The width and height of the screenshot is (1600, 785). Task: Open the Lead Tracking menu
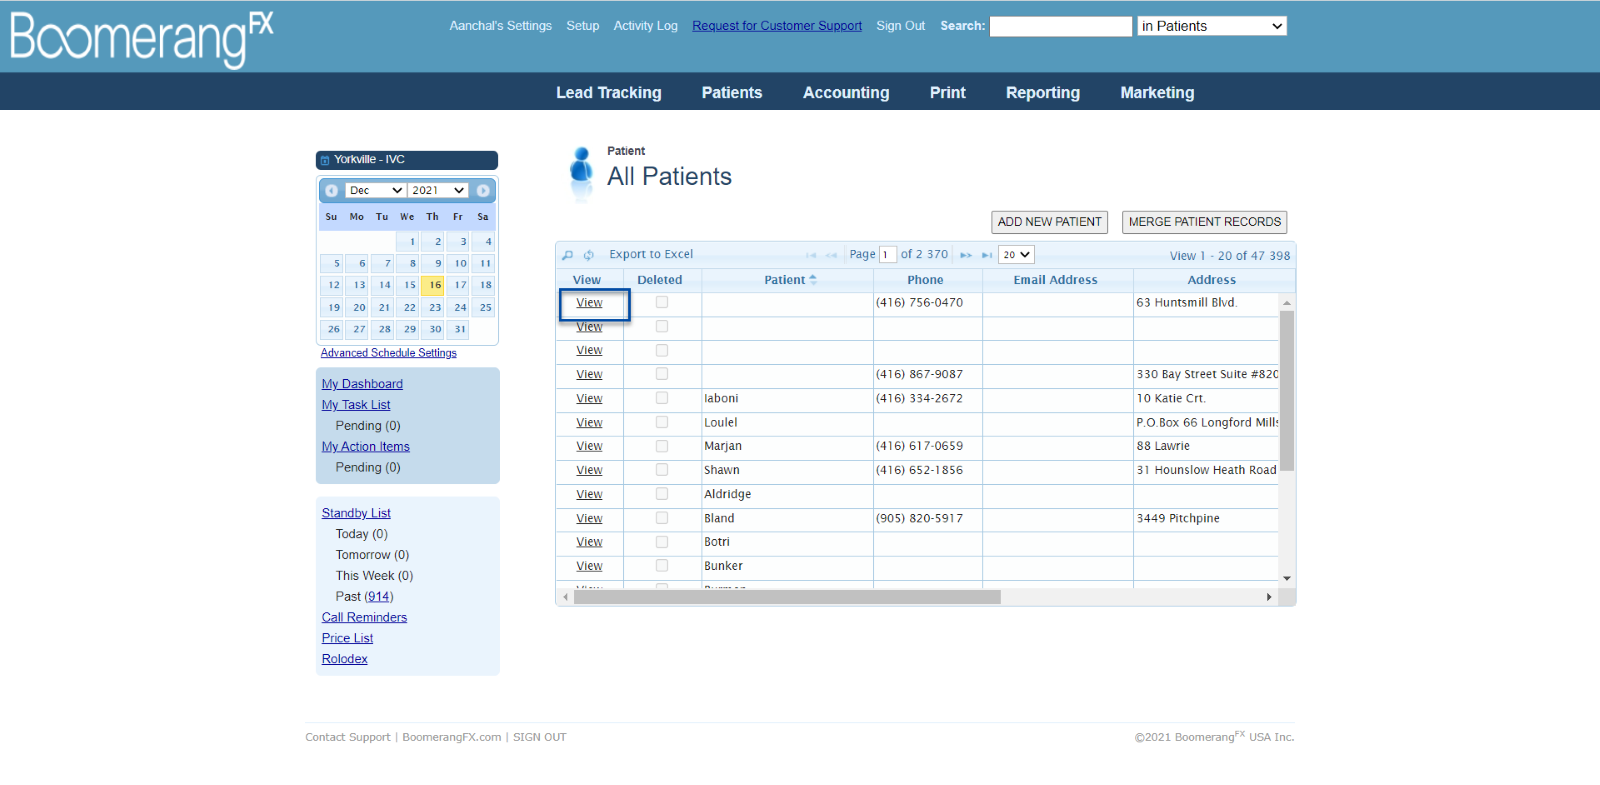point(609,93)
